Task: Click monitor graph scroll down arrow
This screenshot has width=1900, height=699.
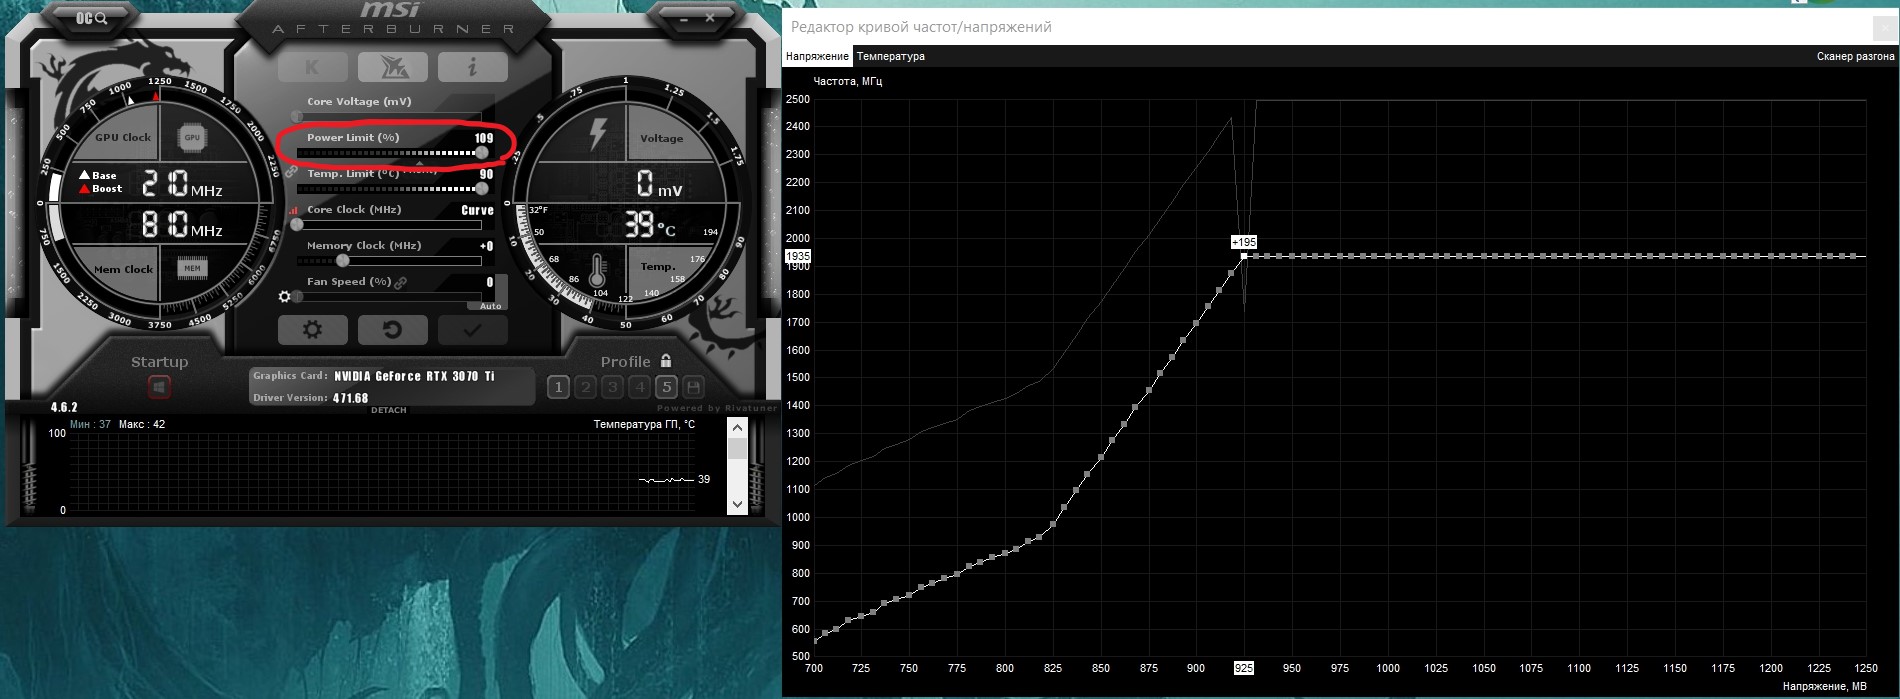Action: click(738, 504)
